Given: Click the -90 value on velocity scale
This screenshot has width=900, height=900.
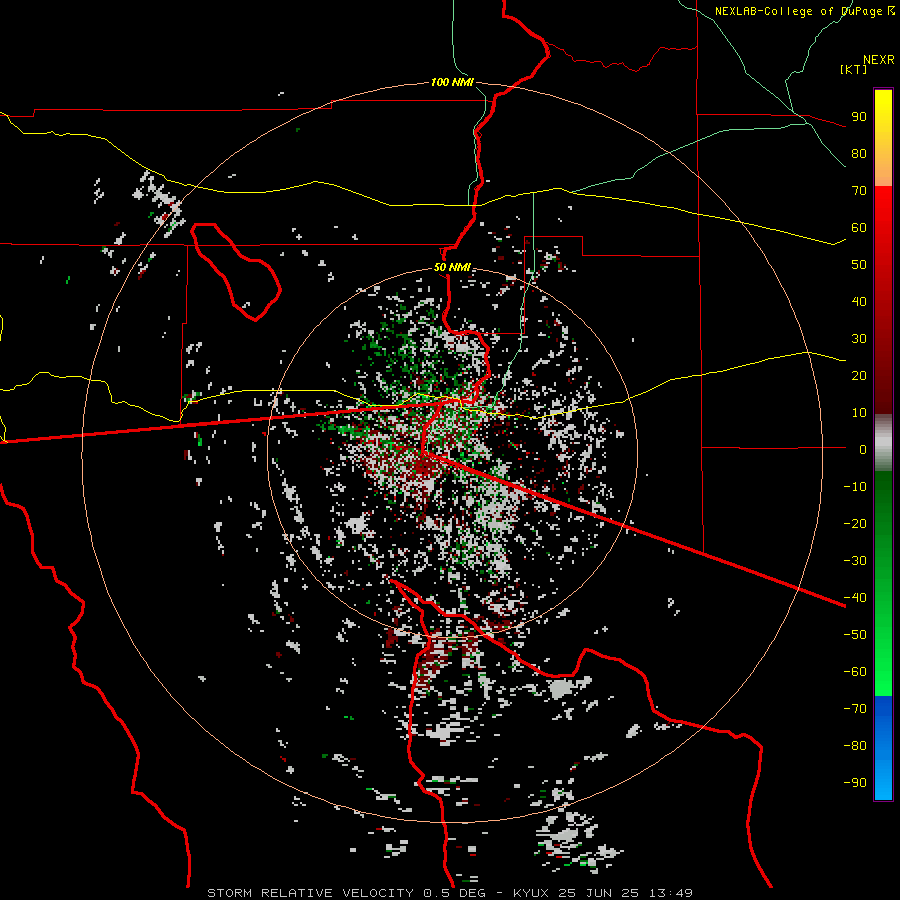Looking at the screenshot, I should pyautogui.click(x=855, y=782).
